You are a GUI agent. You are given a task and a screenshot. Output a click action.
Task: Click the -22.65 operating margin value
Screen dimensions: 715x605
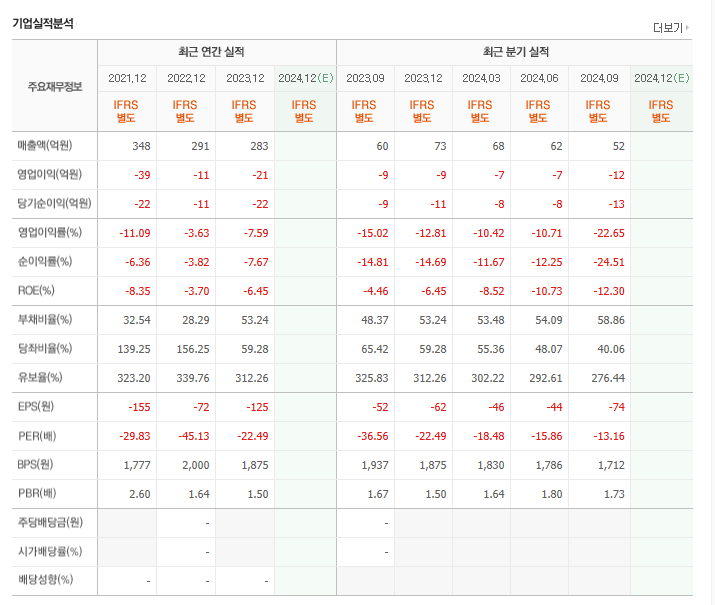click(x=609, y=233)
